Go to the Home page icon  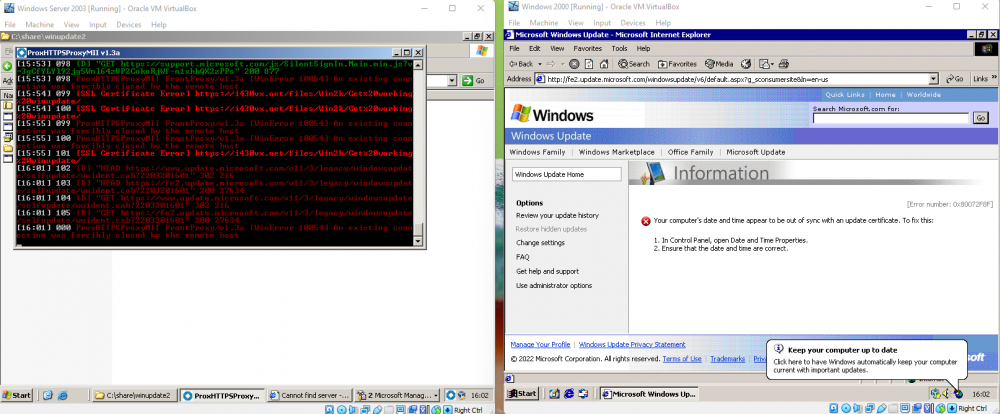(604, 63)
